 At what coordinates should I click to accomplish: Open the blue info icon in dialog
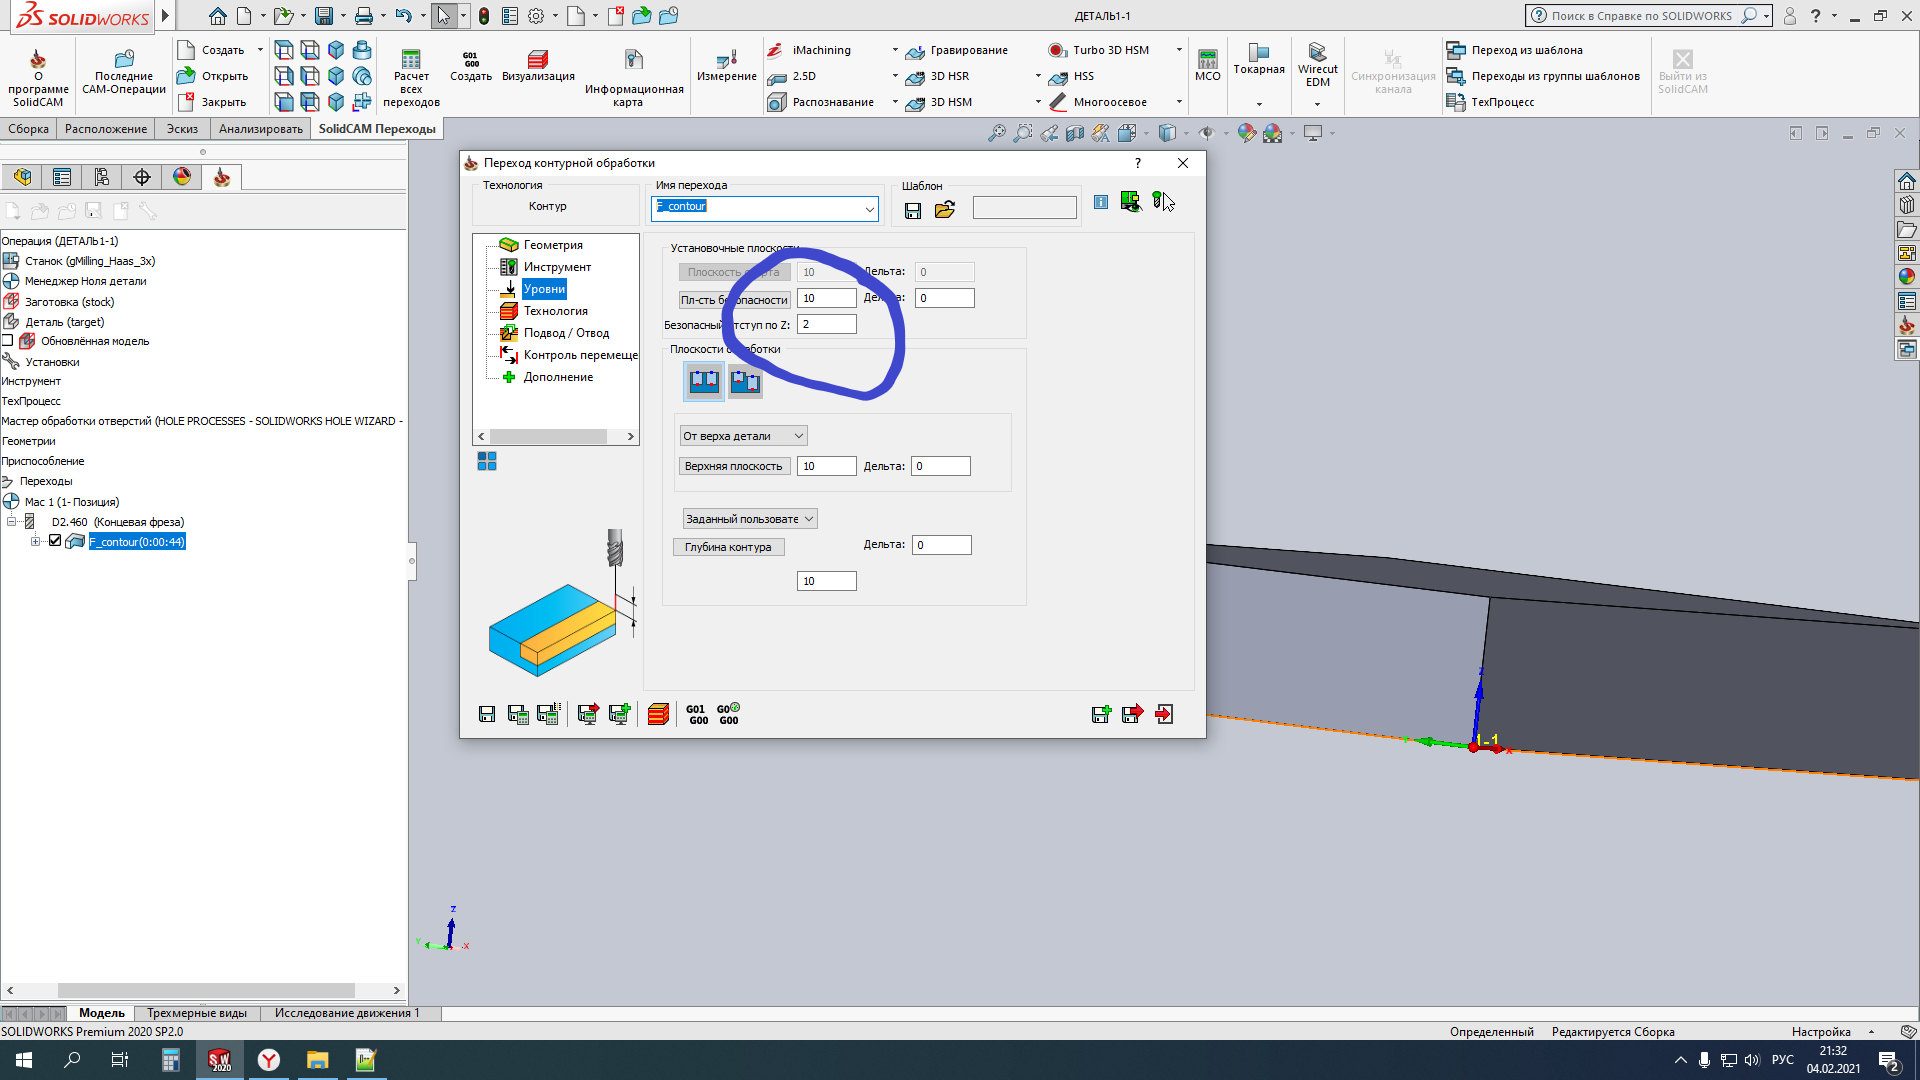[x=1100, y=202]
